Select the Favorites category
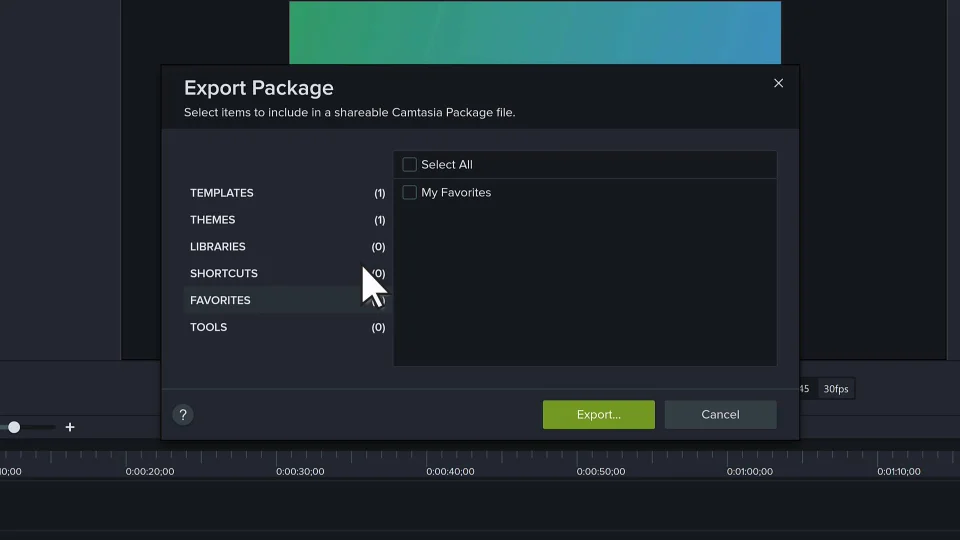 (221, 301)
